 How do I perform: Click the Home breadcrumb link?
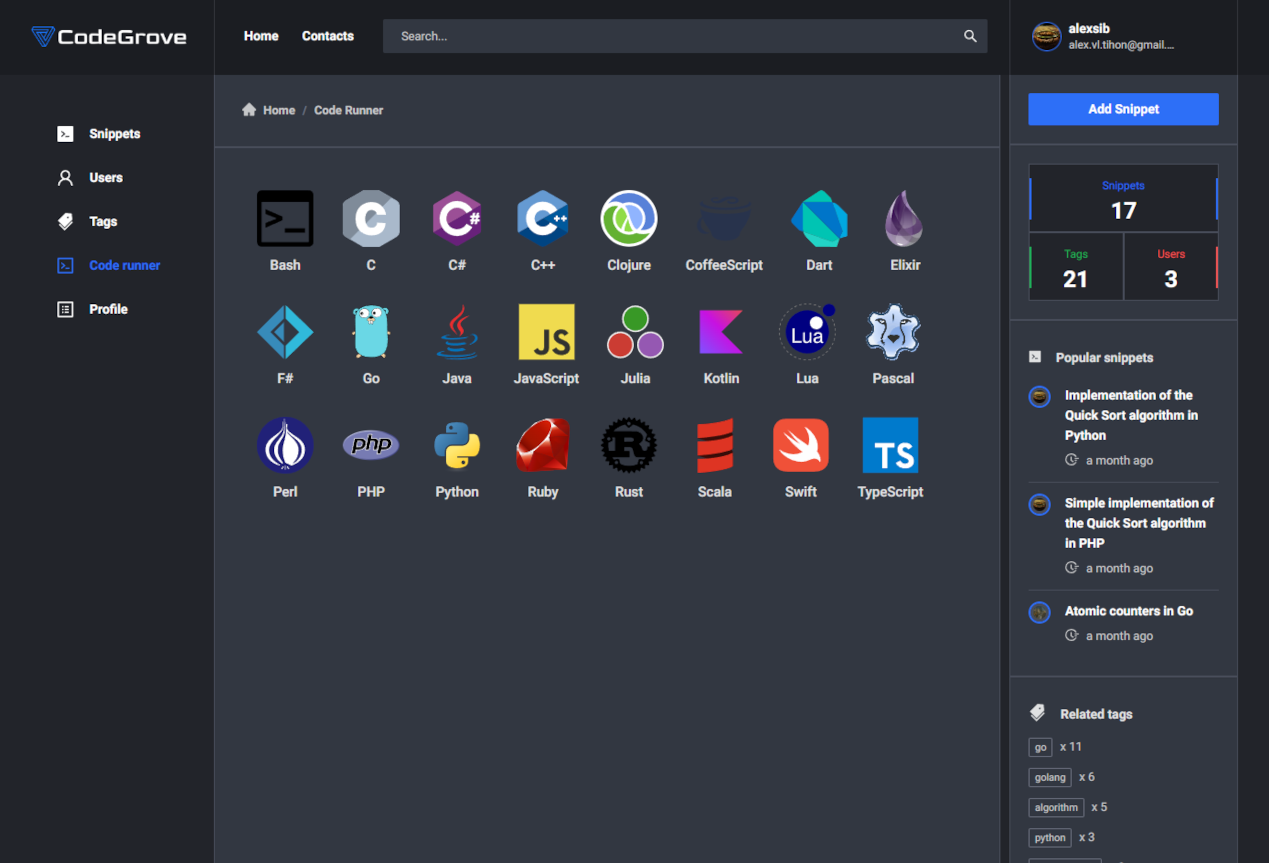(279, 110)
